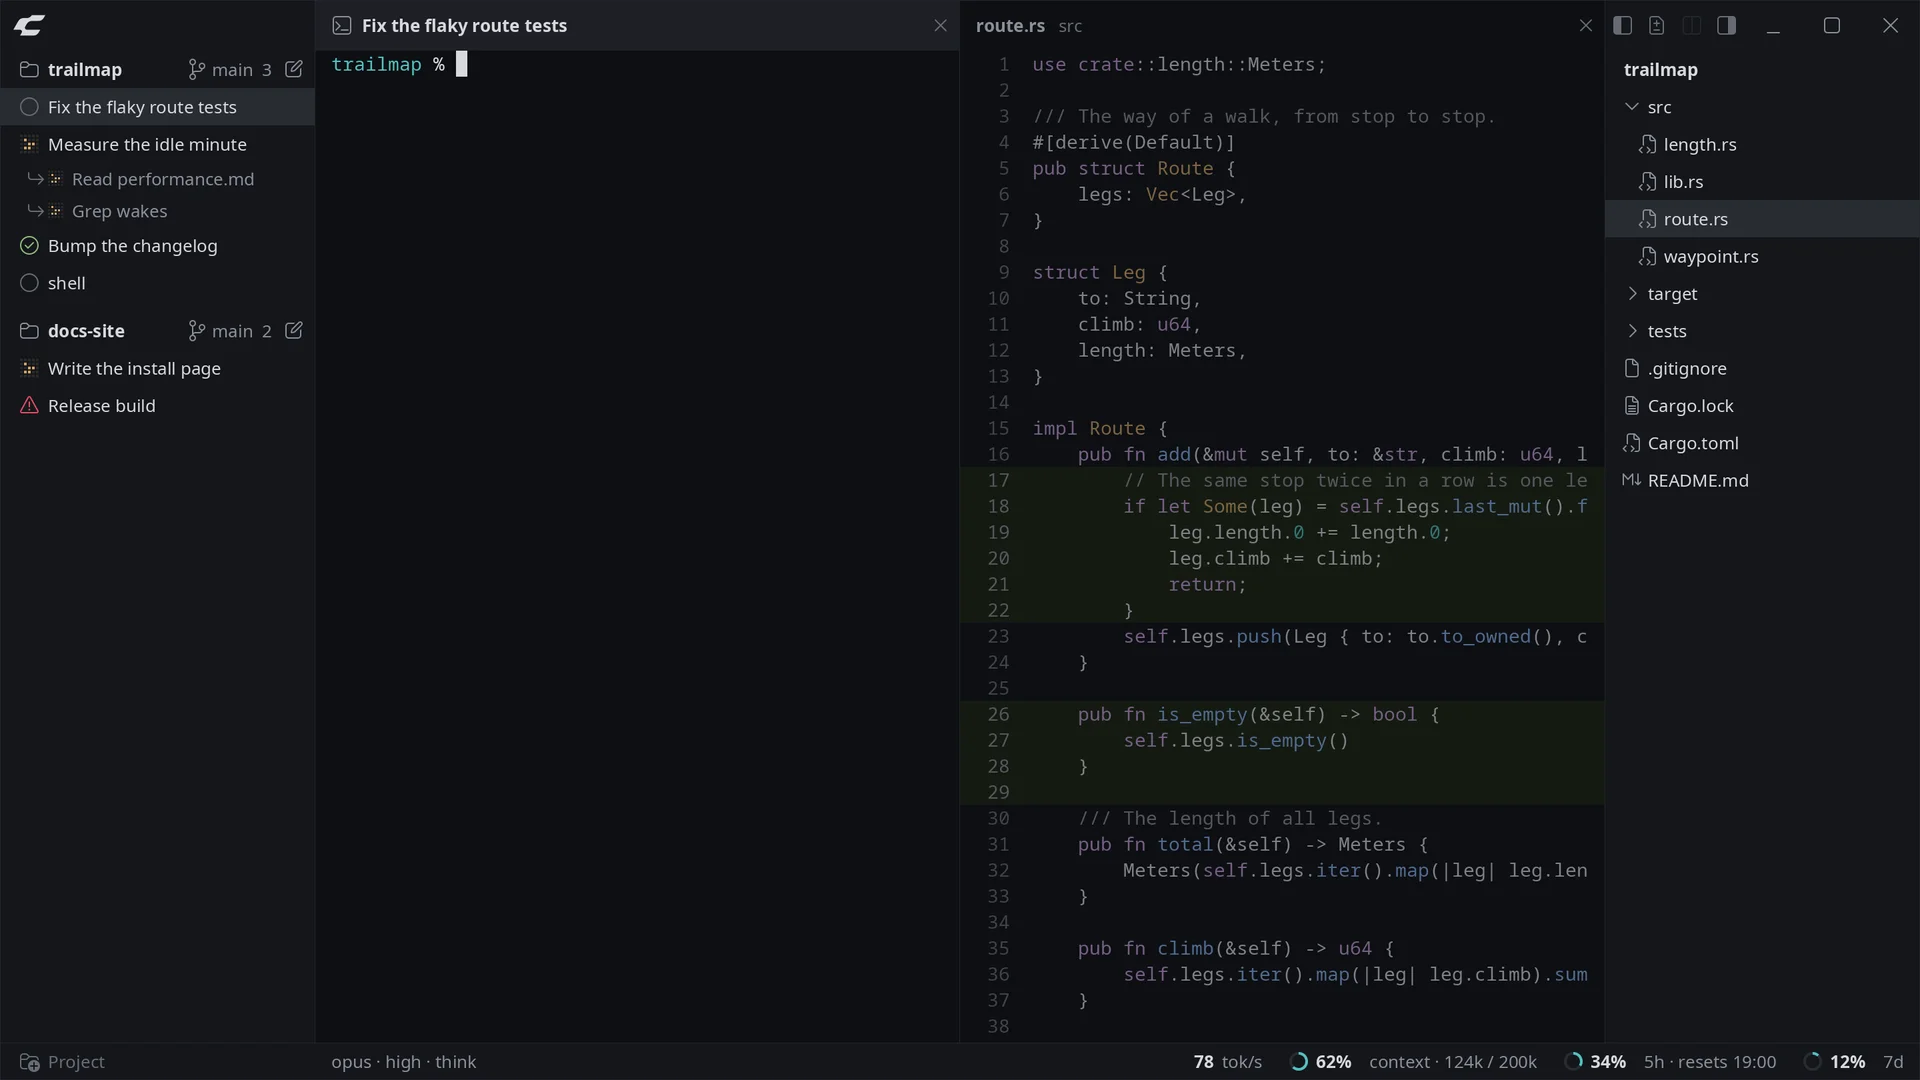Click the branch icon in the docs-site row
This screenshot has width=1920, height=1080.
click(197, 331)
